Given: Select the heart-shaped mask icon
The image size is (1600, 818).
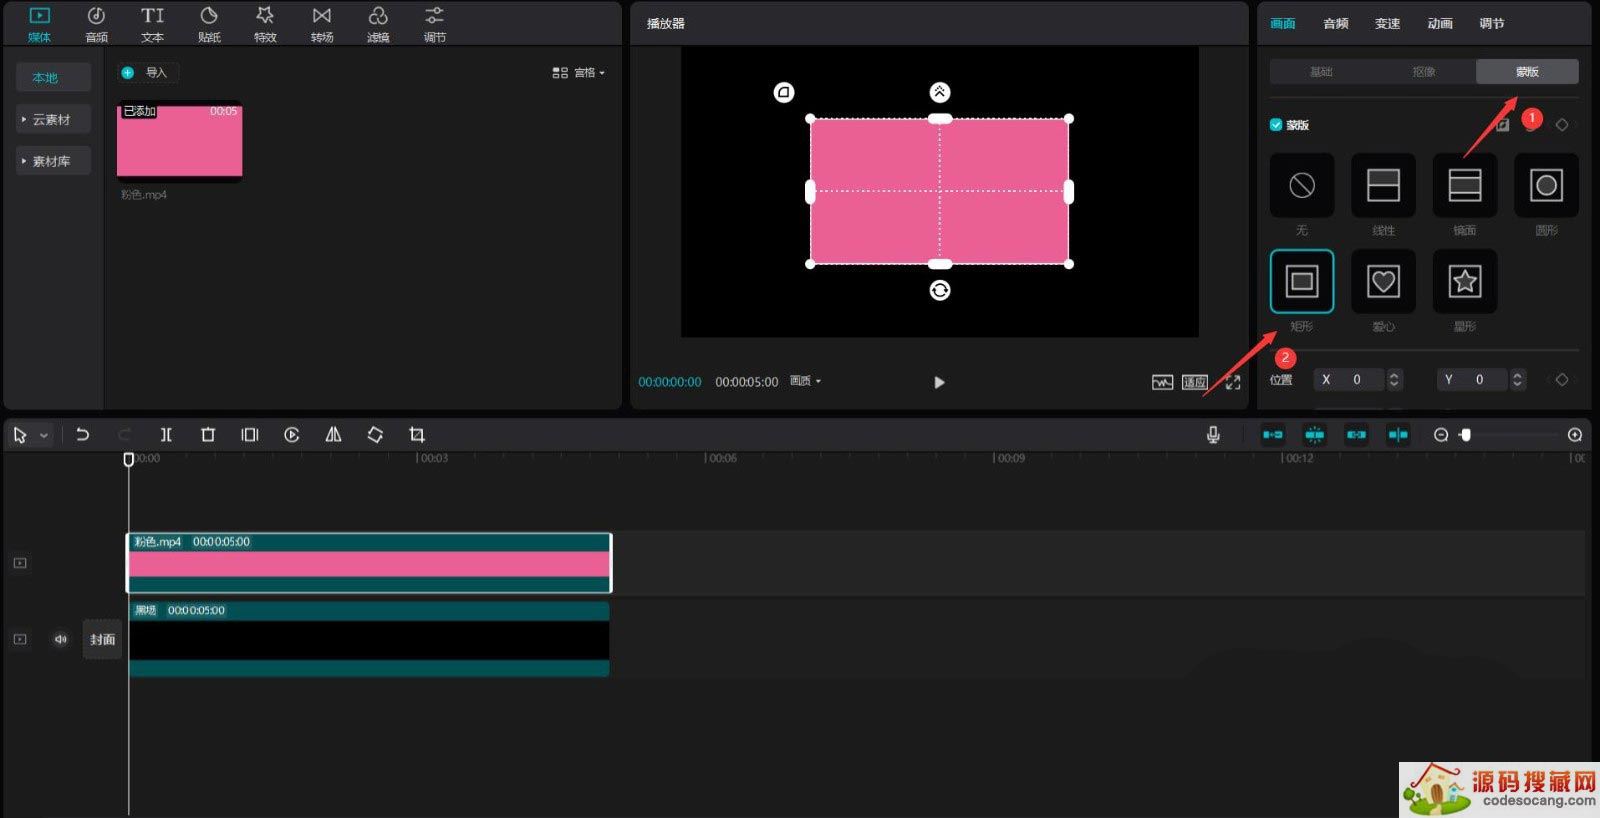Looking at the screenshot, I should coord(1383,282).
